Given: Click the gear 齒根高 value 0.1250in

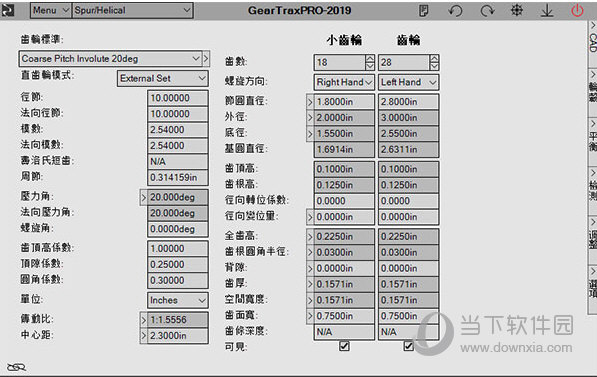Looking at the screenshot, I should (x=408, y=185).
